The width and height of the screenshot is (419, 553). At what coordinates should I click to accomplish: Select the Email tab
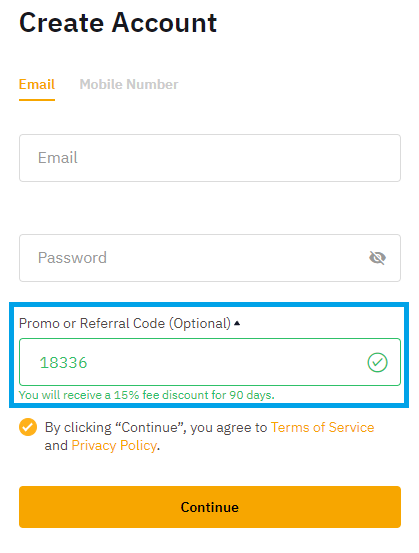37,85
